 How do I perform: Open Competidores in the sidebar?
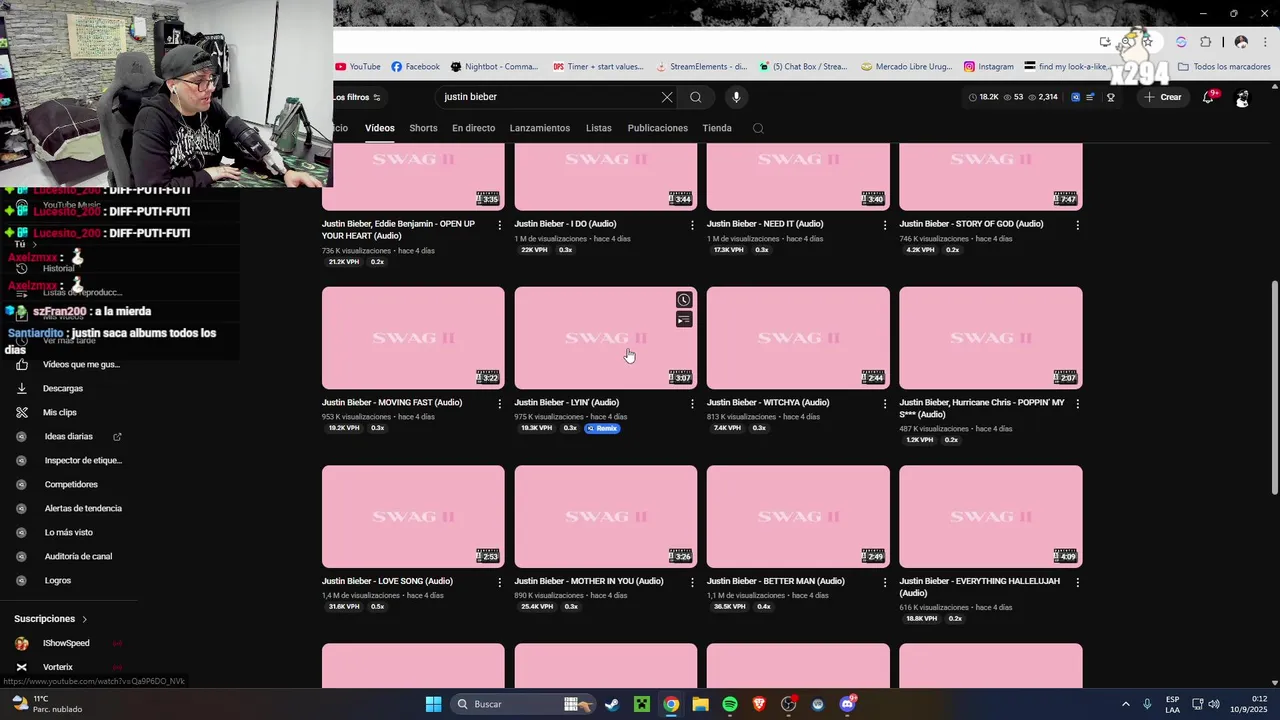[71, 484]
